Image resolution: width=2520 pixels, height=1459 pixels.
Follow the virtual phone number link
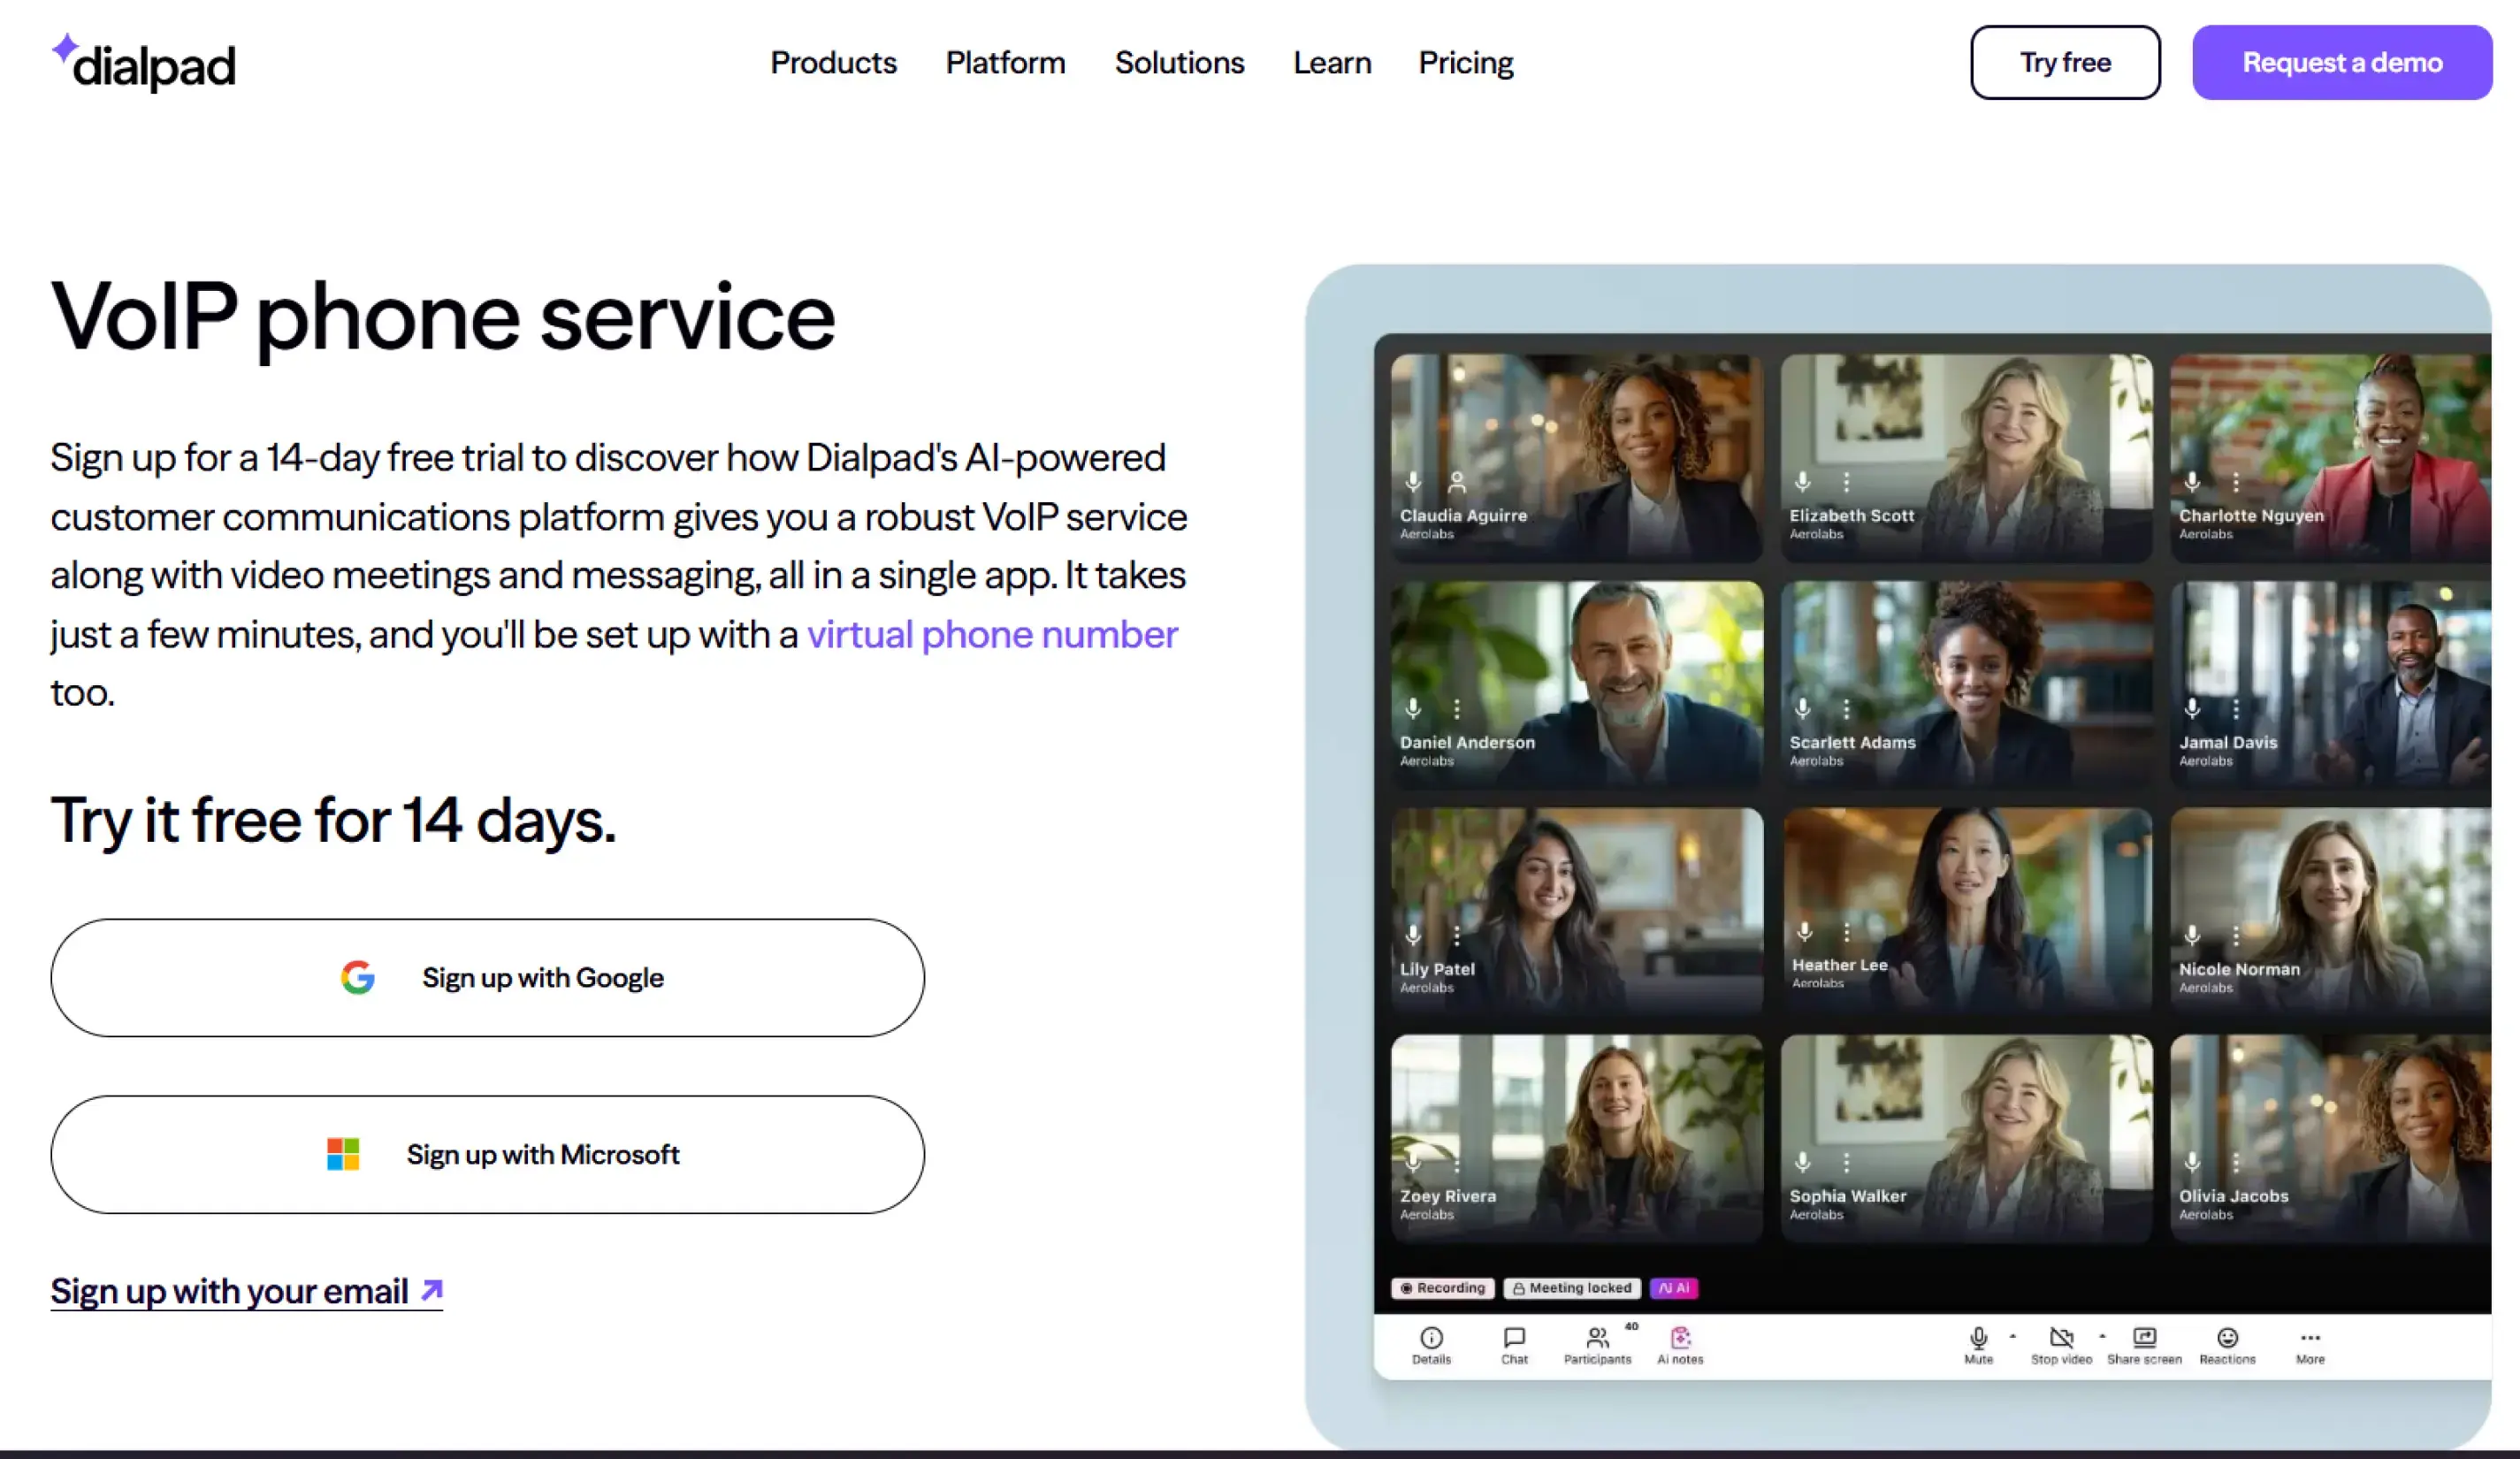point(992,634)
